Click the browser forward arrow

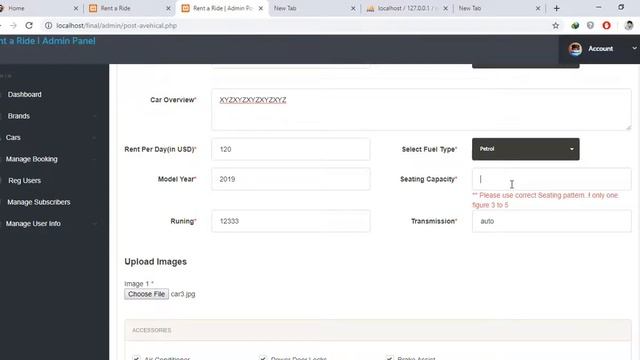click(x=13, y=25)
